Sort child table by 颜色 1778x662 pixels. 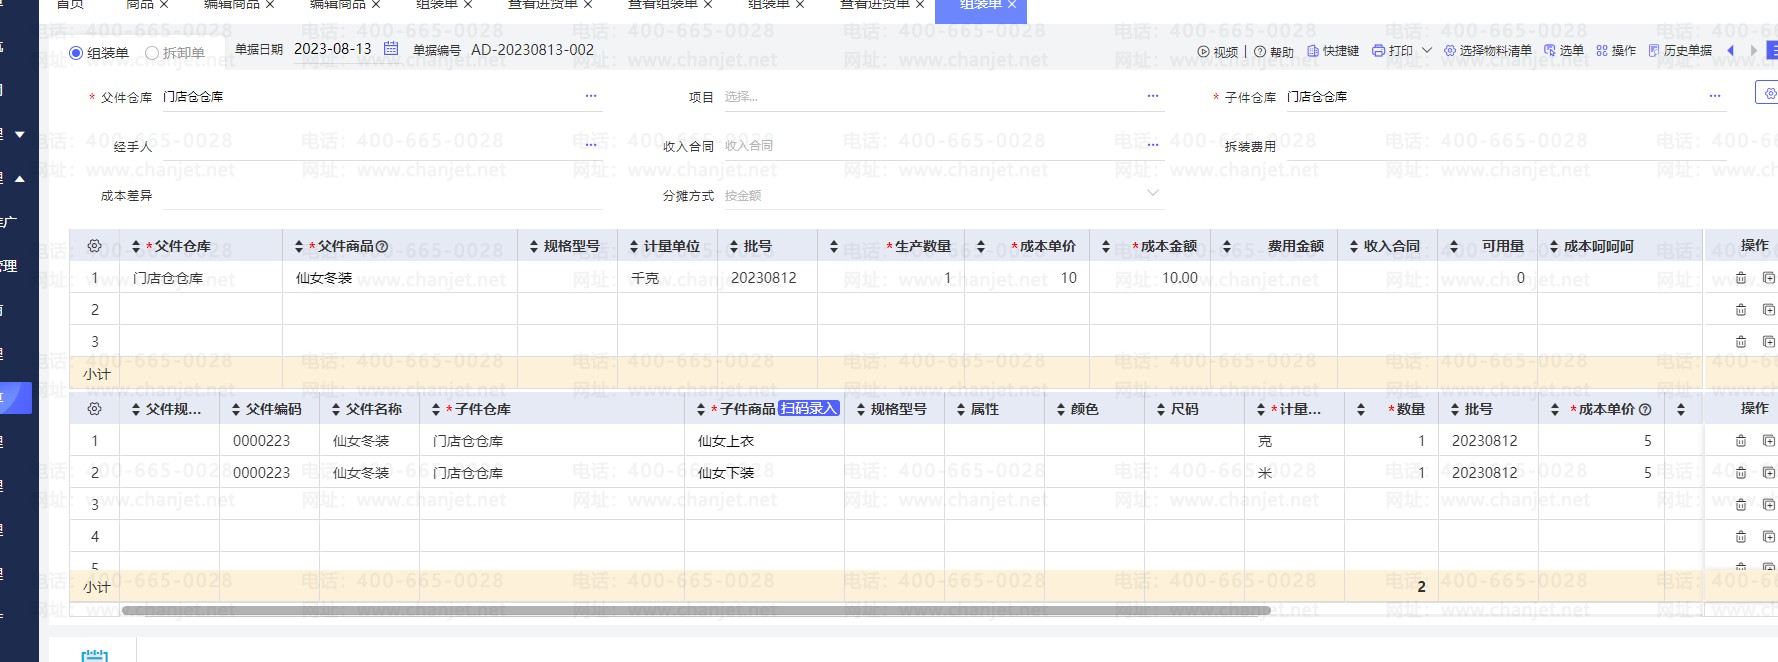click(x=1061, y=409)
